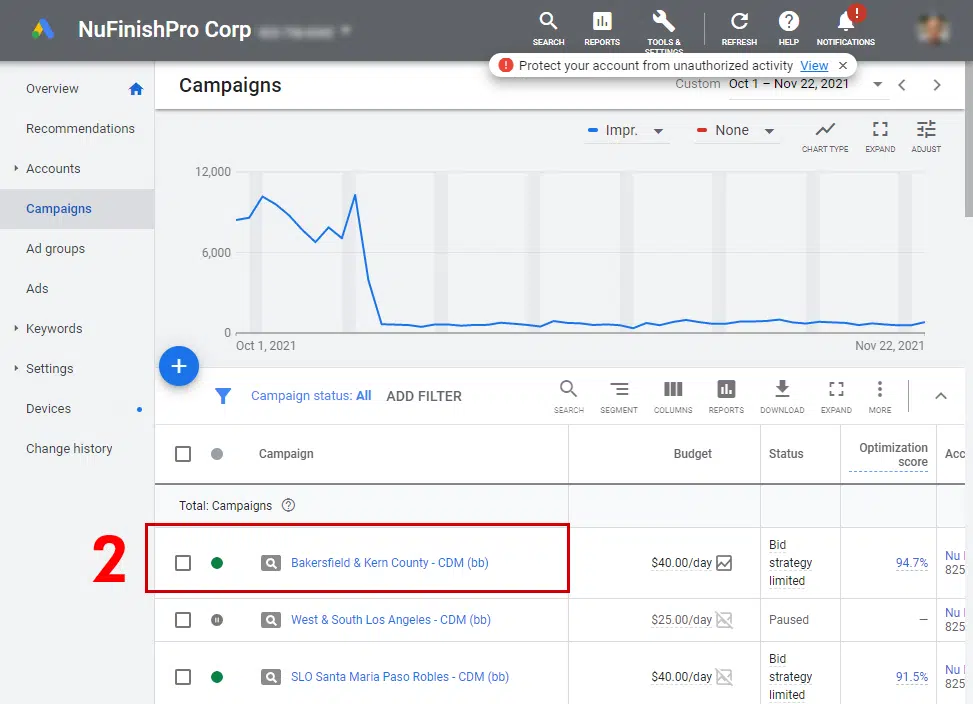Viewport: 973px width, 704px height.
Task: Open the 94.7% optimization score
Action: [x=912, y=563]
